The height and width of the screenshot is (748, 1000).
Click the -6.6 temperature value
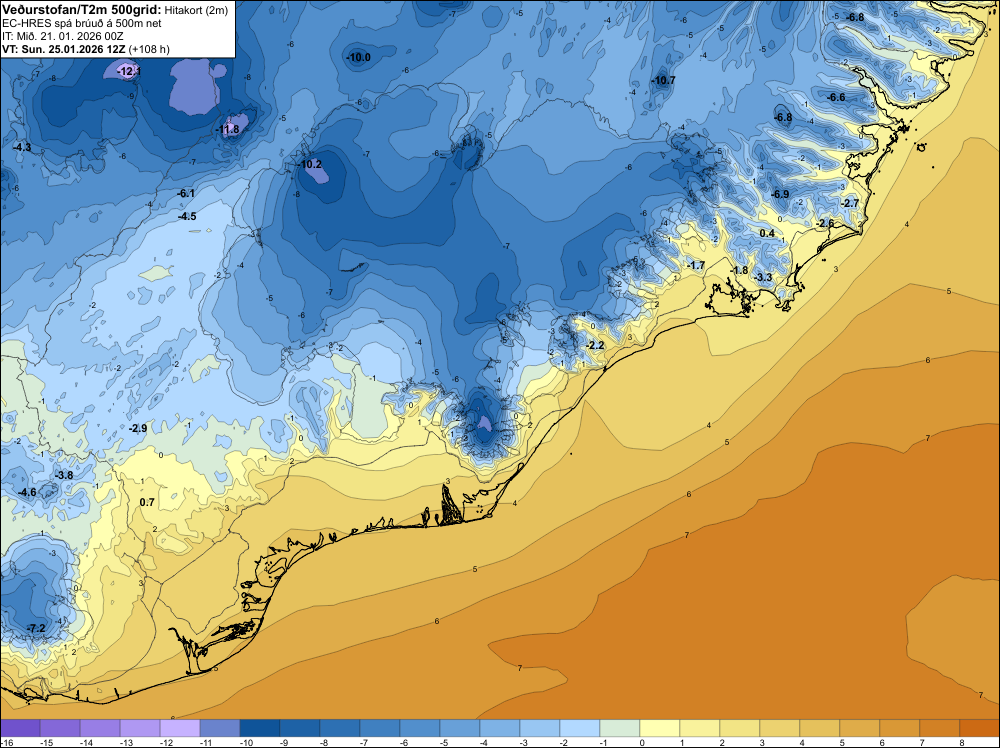pos(836,98)
